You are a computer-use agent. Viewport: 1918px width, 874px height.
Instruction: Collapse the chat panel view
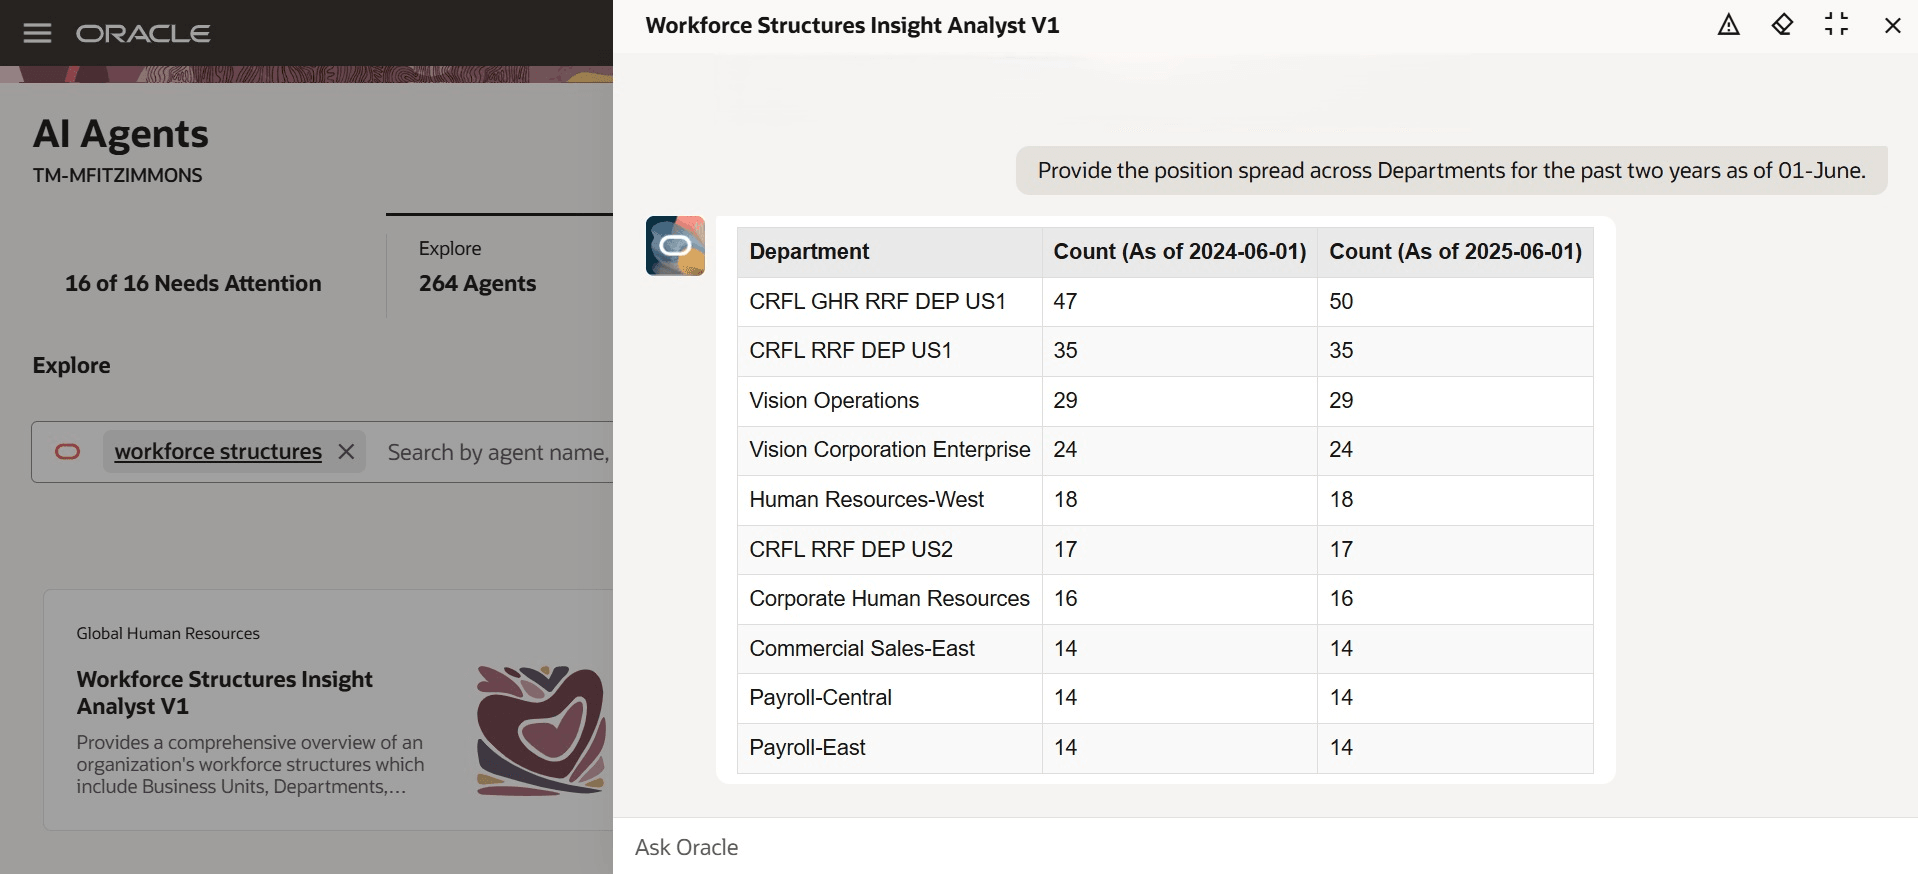coord(1836,26)
